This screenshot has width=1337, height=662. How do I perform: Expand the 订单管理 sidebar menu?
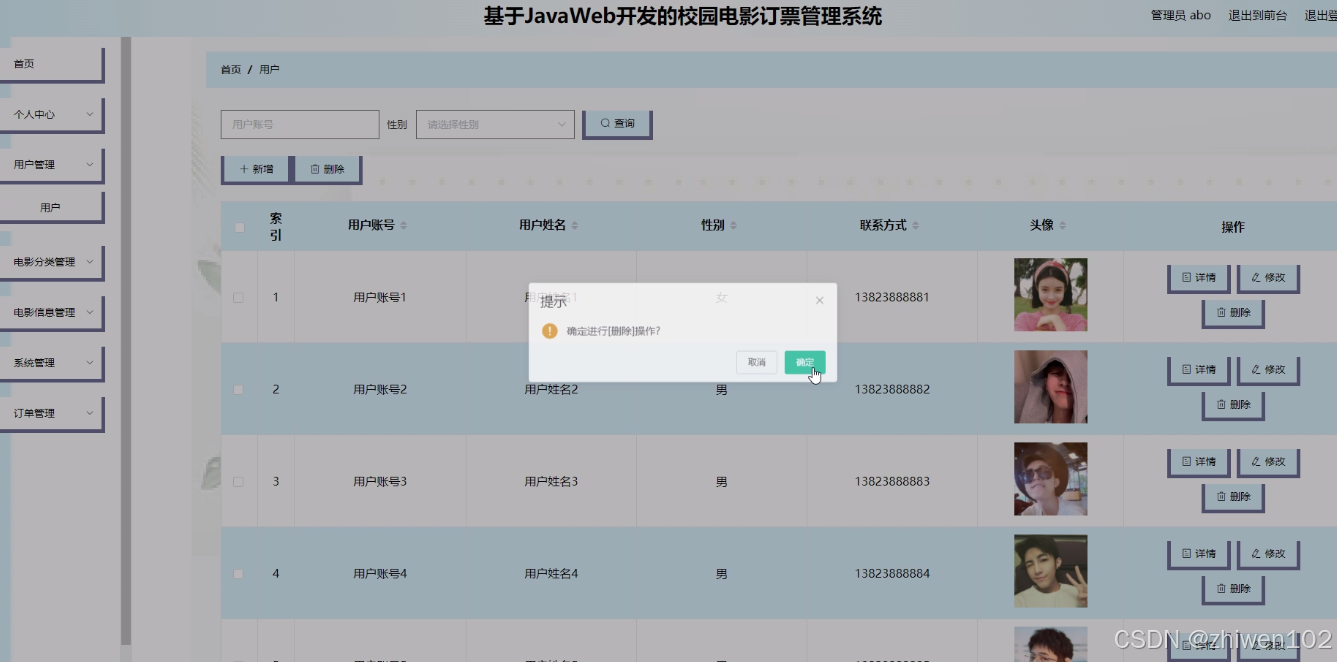coord(50,413)
